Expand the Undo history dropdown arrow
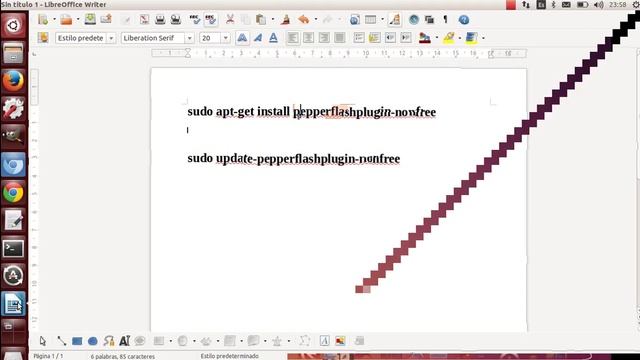This screenshot has height=360, width=640. pyautogui.click(x=316, y=20)
